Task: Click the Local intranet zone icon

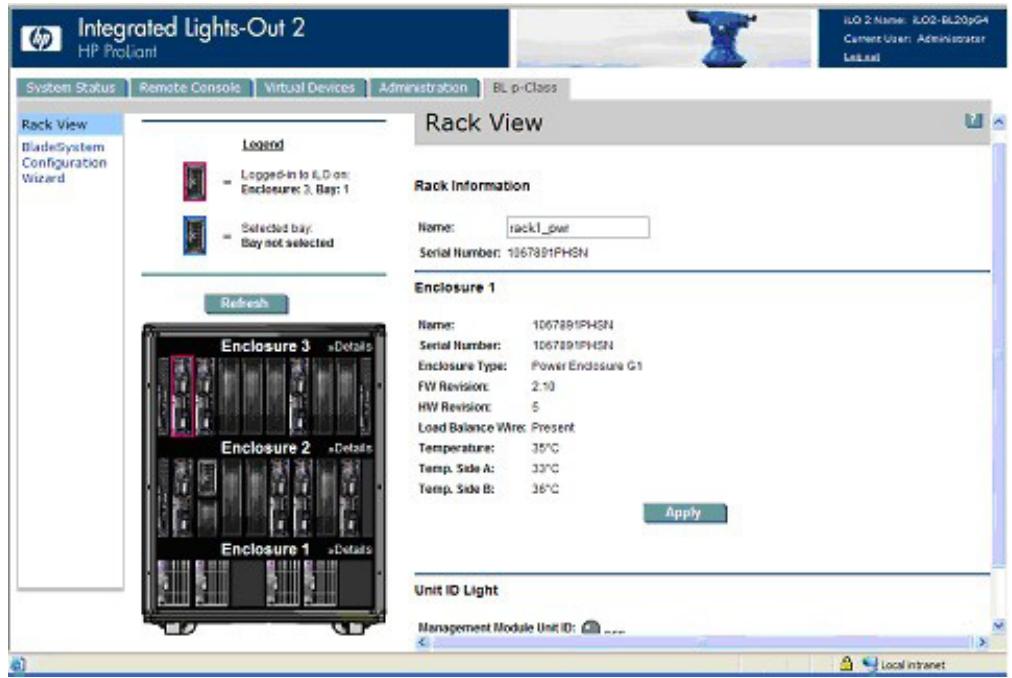Action: (869, 663)
